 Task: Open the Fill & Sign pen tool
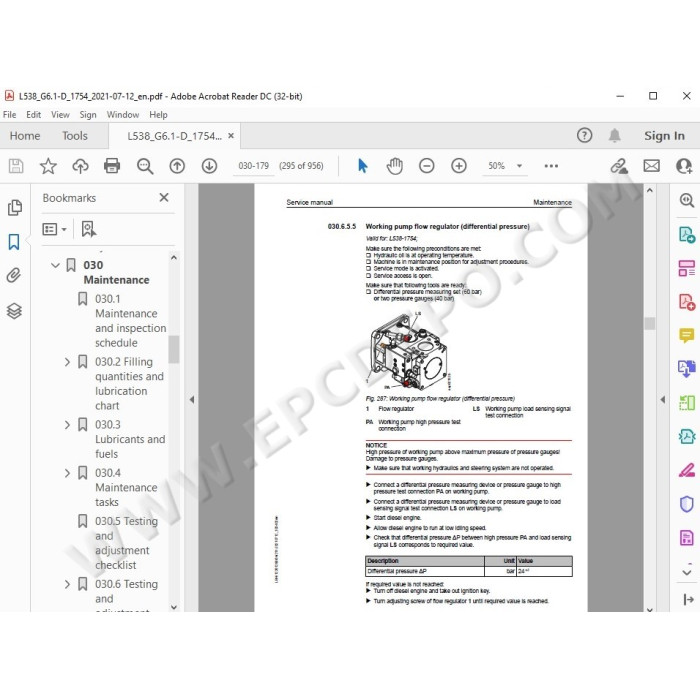687,470
